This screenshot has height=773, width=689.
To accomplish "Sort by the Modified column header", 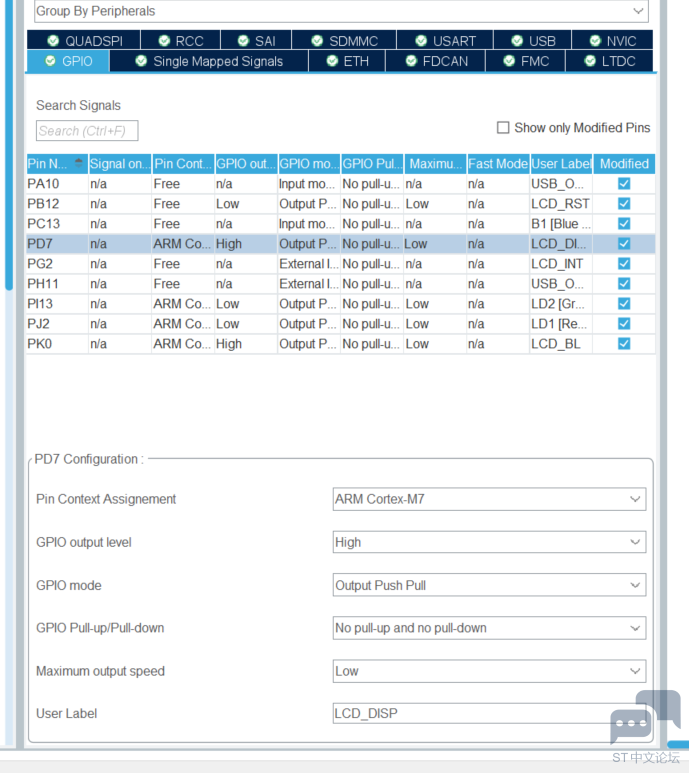I will pyautogui.click(x=624, y=164).
